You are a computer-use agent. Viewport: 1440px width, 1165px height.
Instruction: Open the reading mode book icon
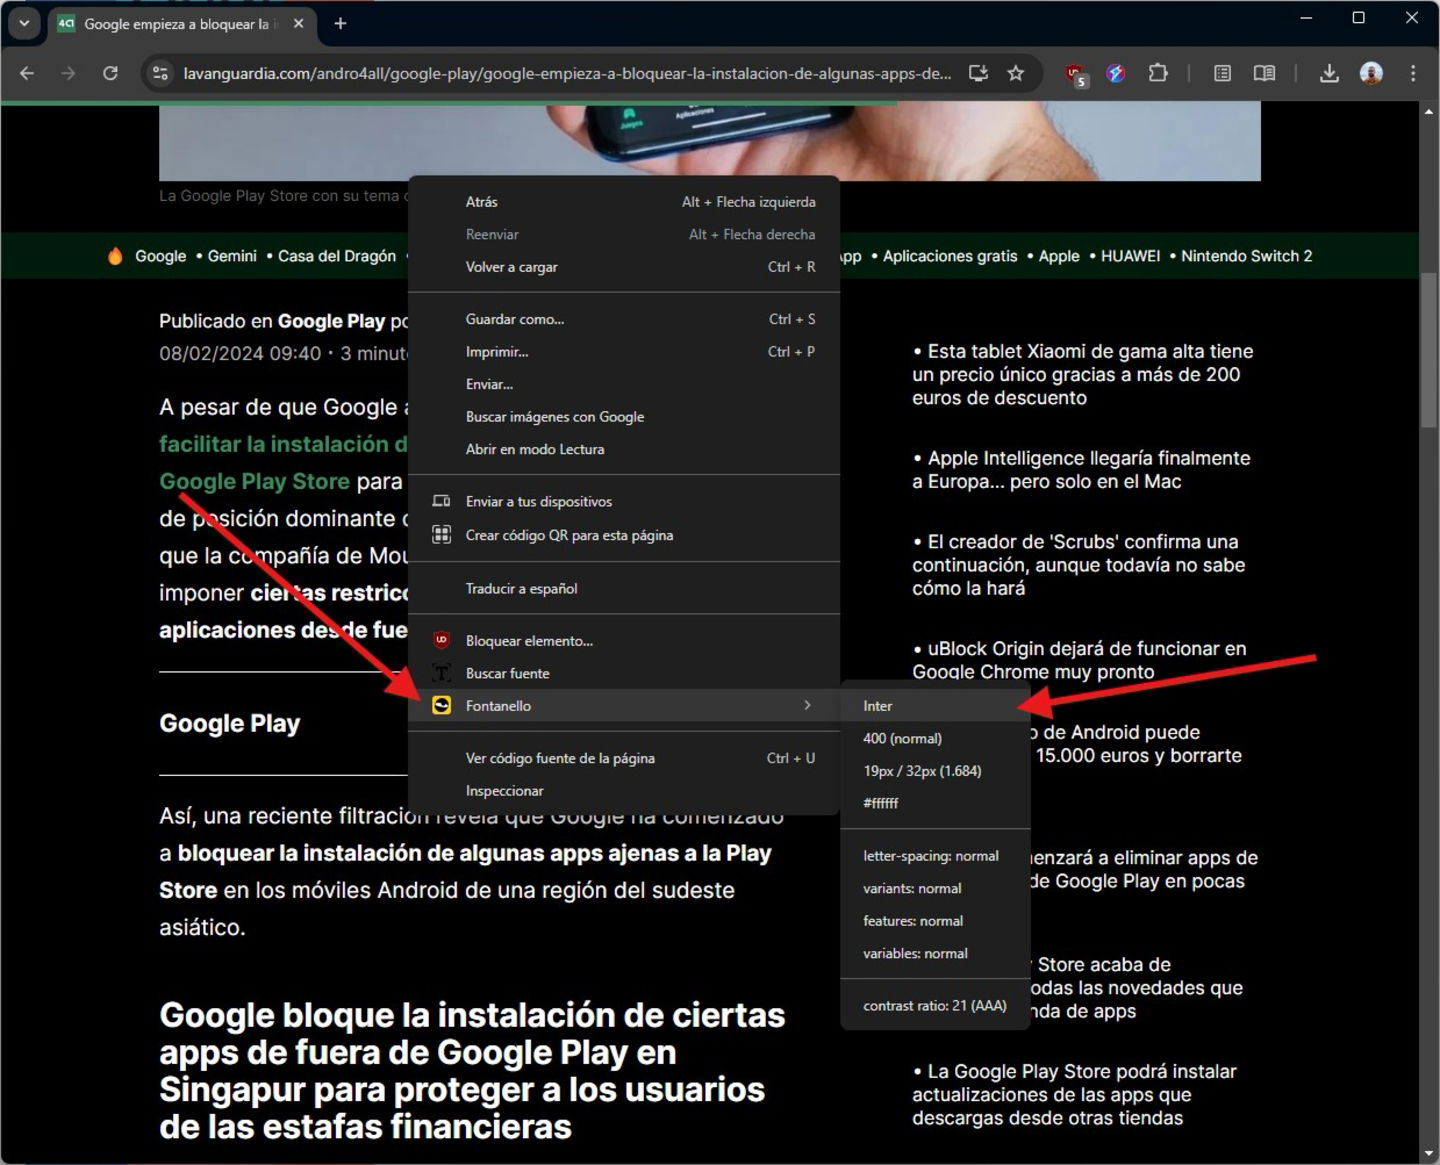[1264, 73]
